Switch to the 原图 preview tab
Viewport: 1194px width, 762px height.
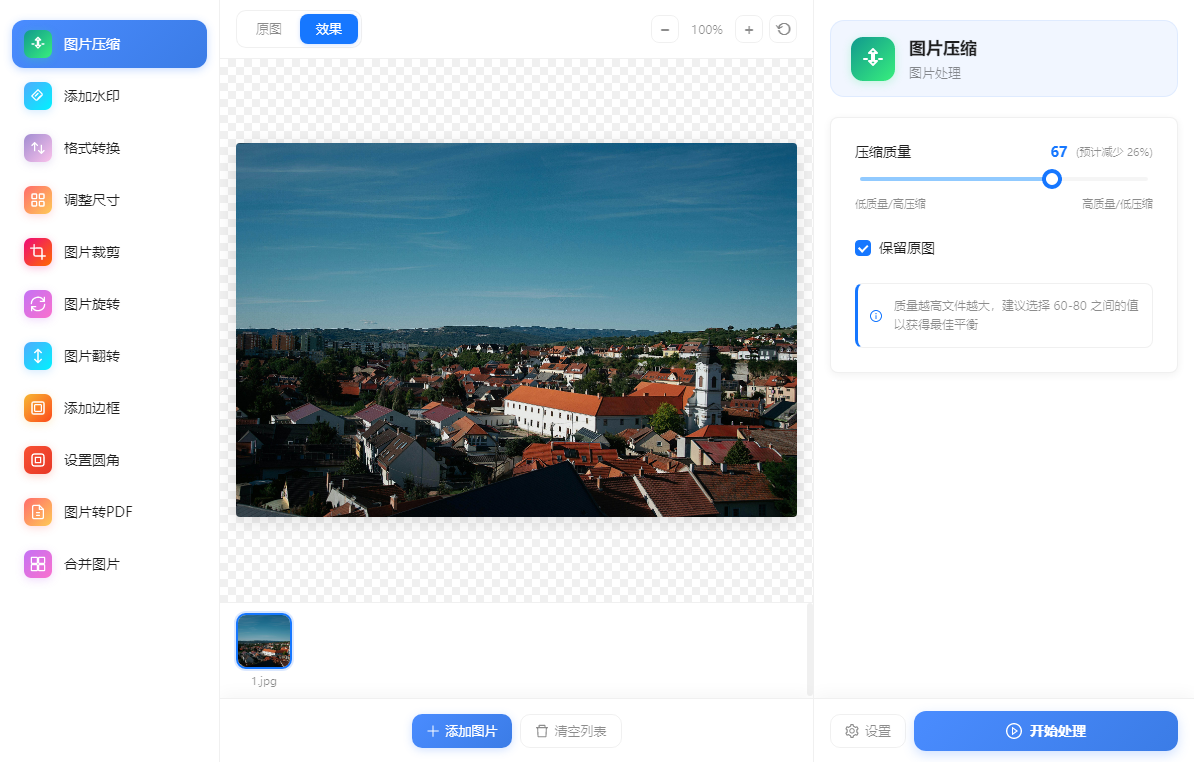pos(269,29)
